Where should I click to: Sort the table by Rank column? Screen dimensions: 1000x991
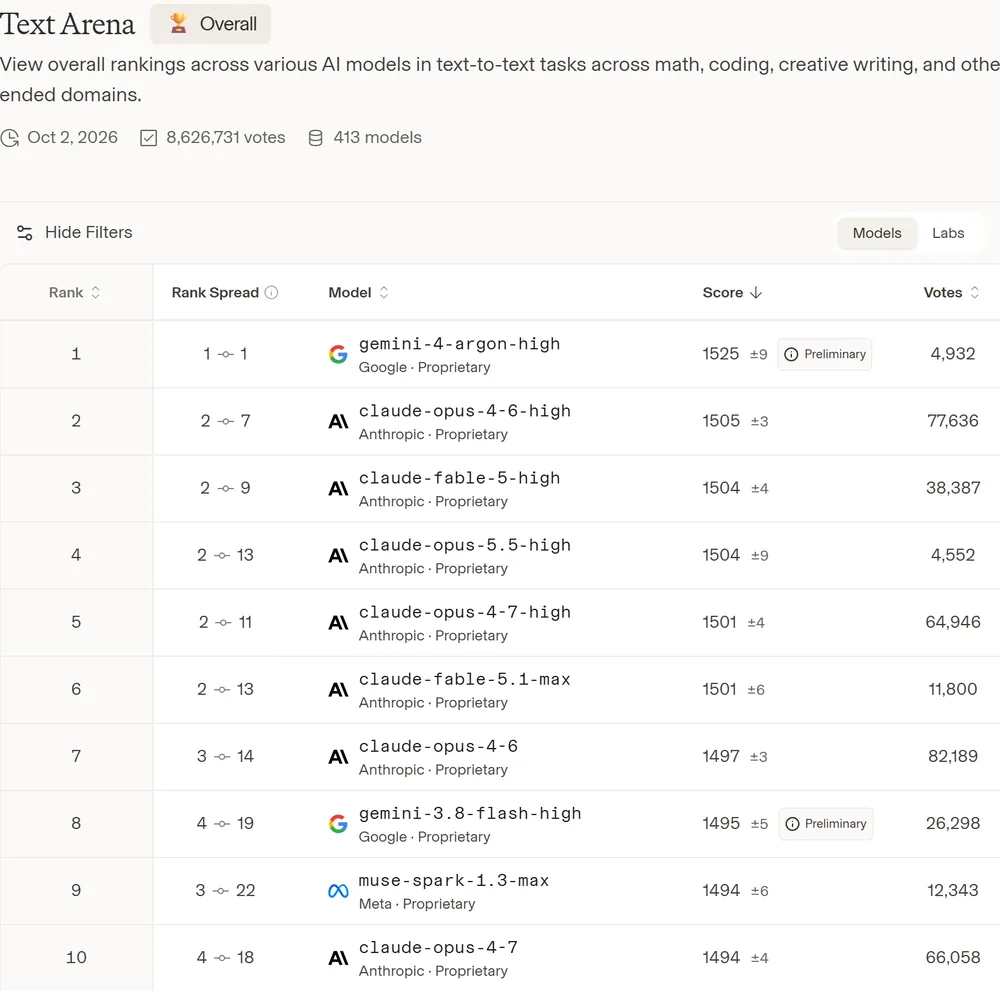click(x=75, y=292)
